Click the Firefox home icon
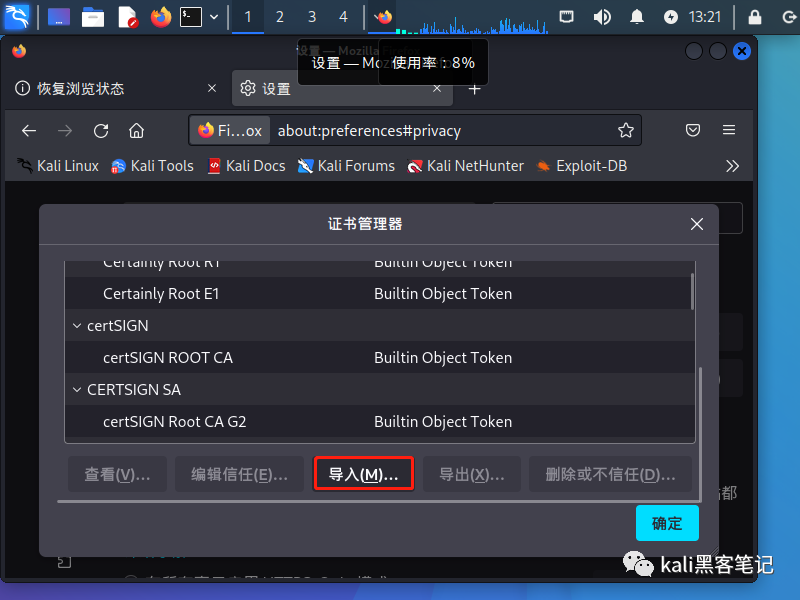 point(137,130)
